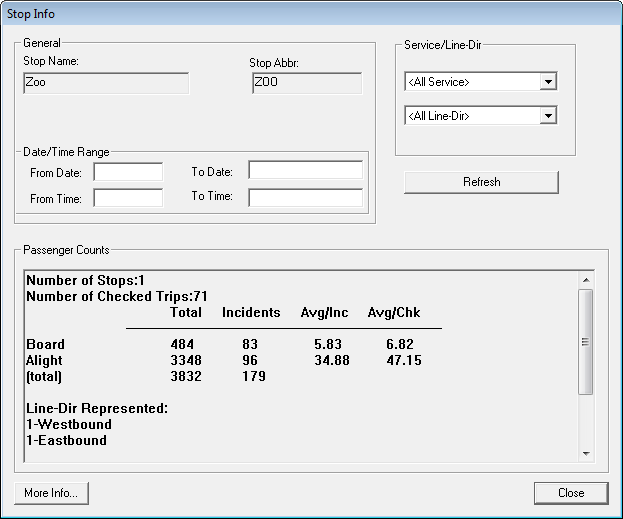
Task: Select the Alight total value 3348
Action: [x=186, y=360]
